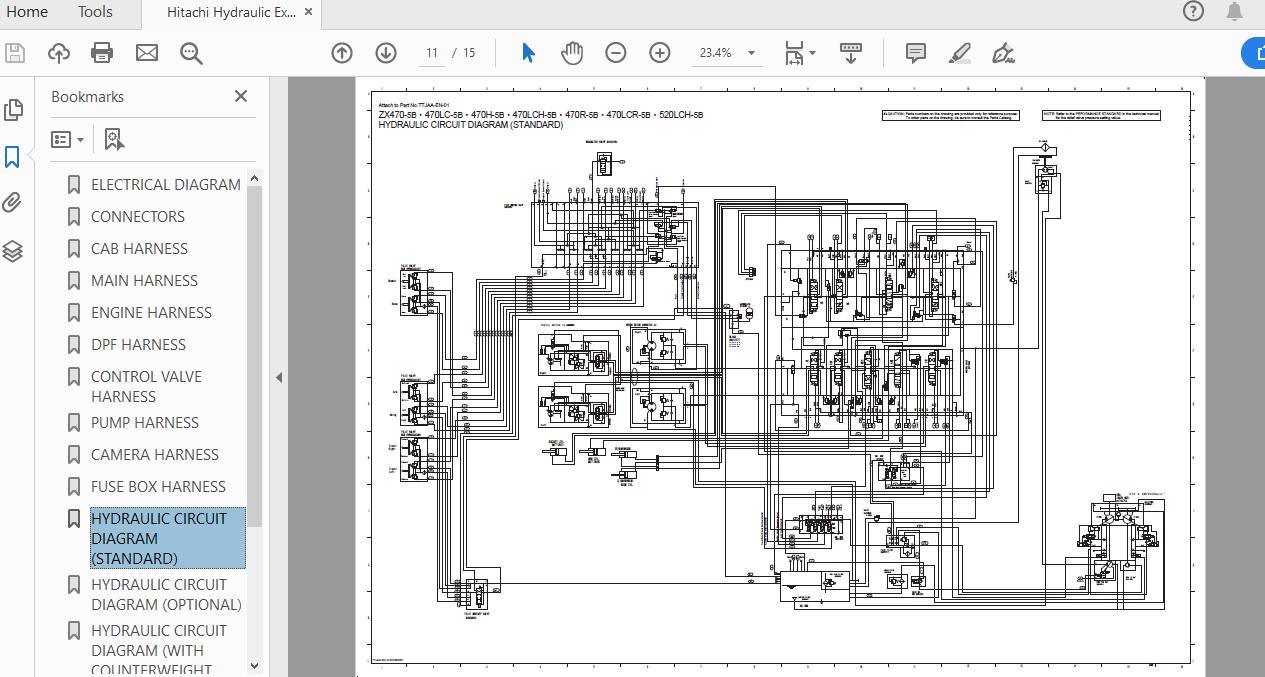Click bookmarks scrollbar up arrow
Image resolution: width=1265 pixels, height=677 pixels.
(x=254, y=178)
